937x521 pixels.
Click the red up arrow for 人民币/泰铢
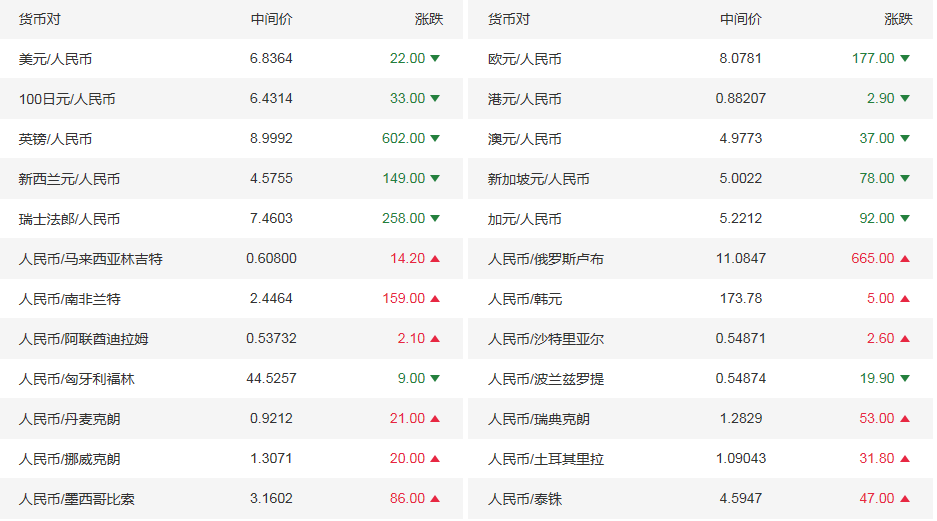click(905, 499)
